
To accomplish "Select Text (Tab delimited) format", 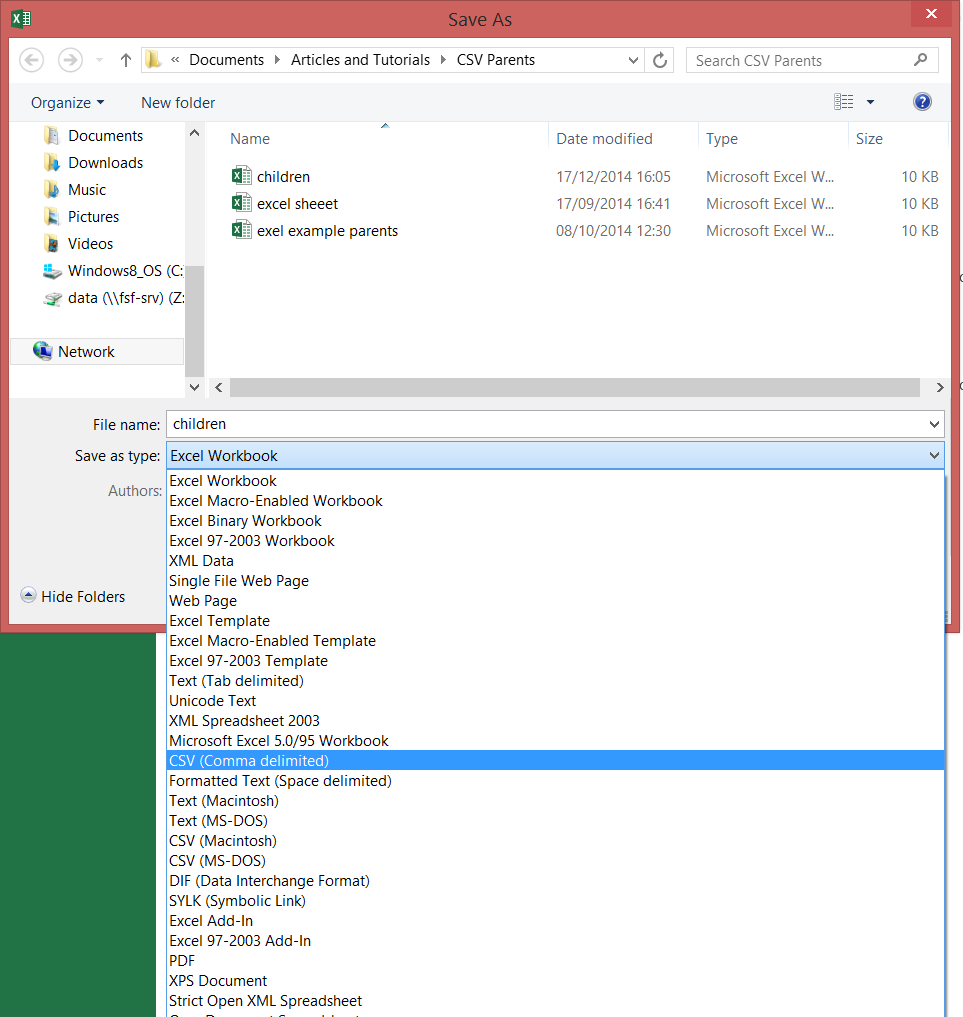I will point(555,680).
